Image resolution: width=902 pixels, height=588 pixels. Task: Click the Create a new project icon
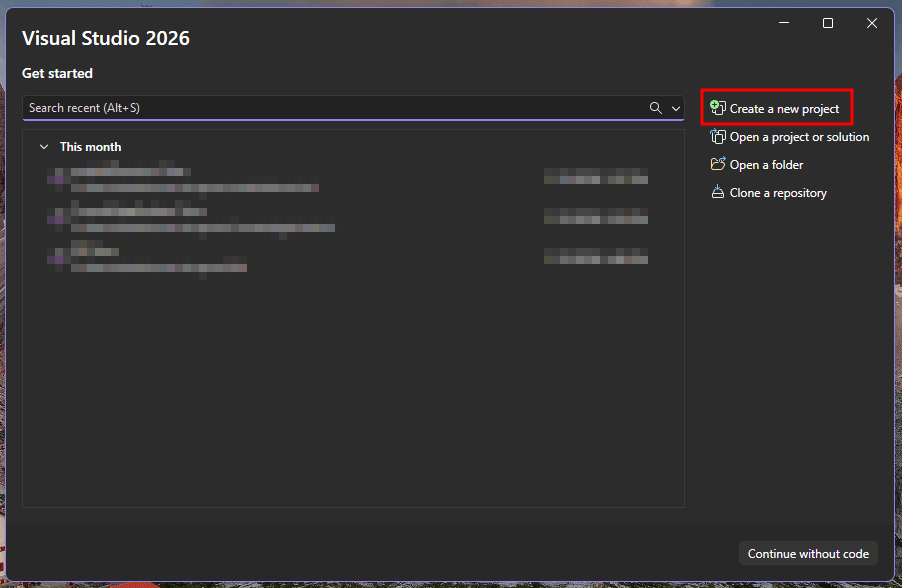pyautogui.click(x=717, y=108)
